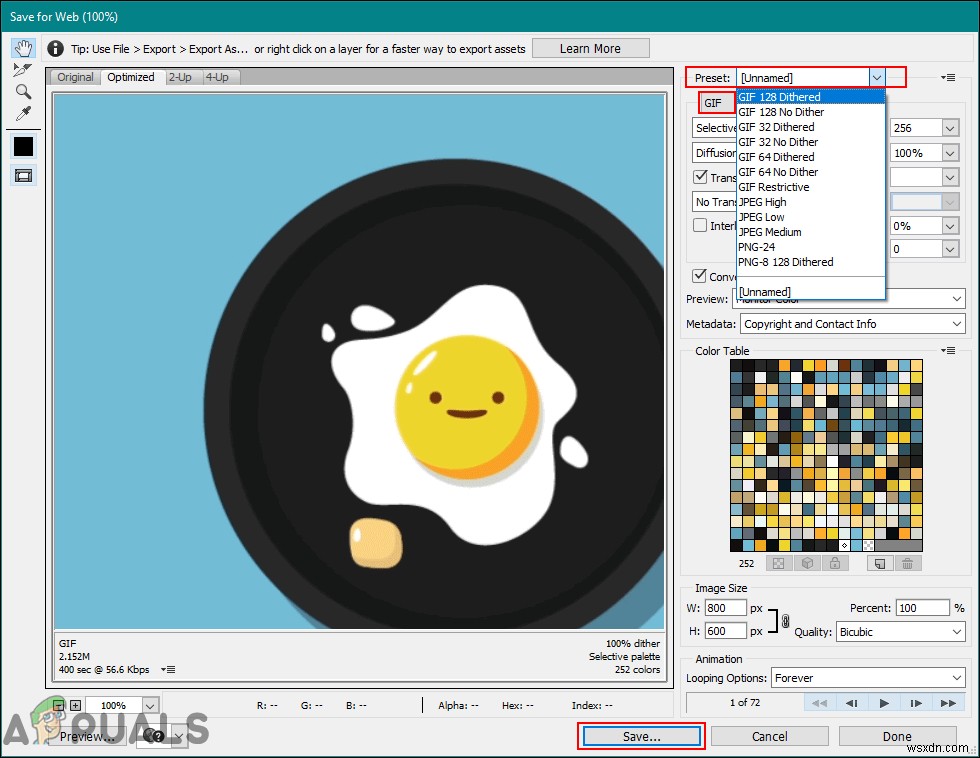Select the Zoom tool
This screenshot has height=758, width=980.
[x=23, y=92]
